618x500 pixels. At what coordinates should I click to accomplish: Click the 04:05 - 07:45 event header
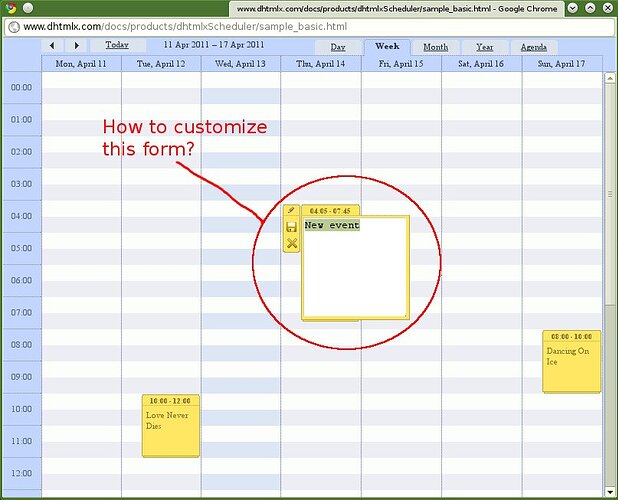click(x=330, y=211)
